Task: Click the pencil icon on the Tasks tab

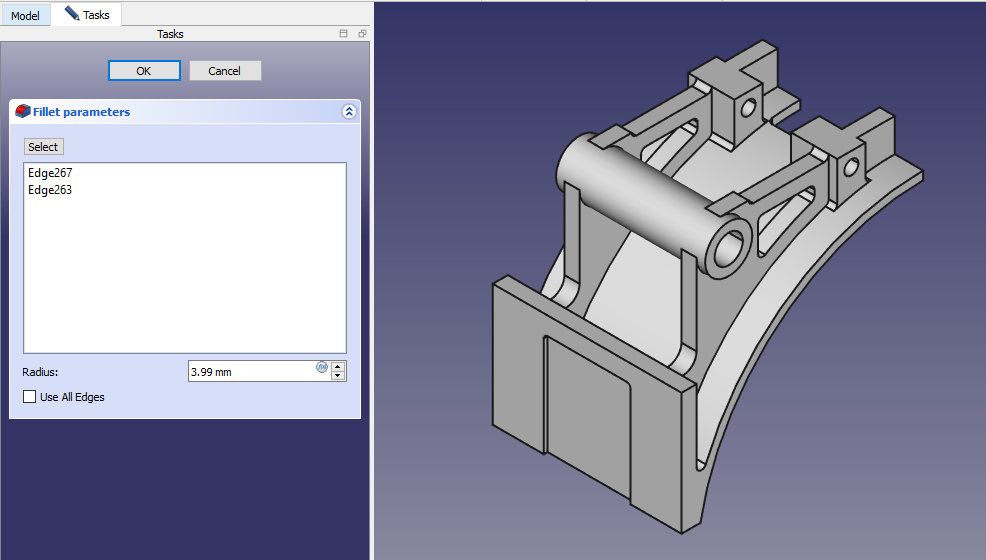Action: (72, 14)
